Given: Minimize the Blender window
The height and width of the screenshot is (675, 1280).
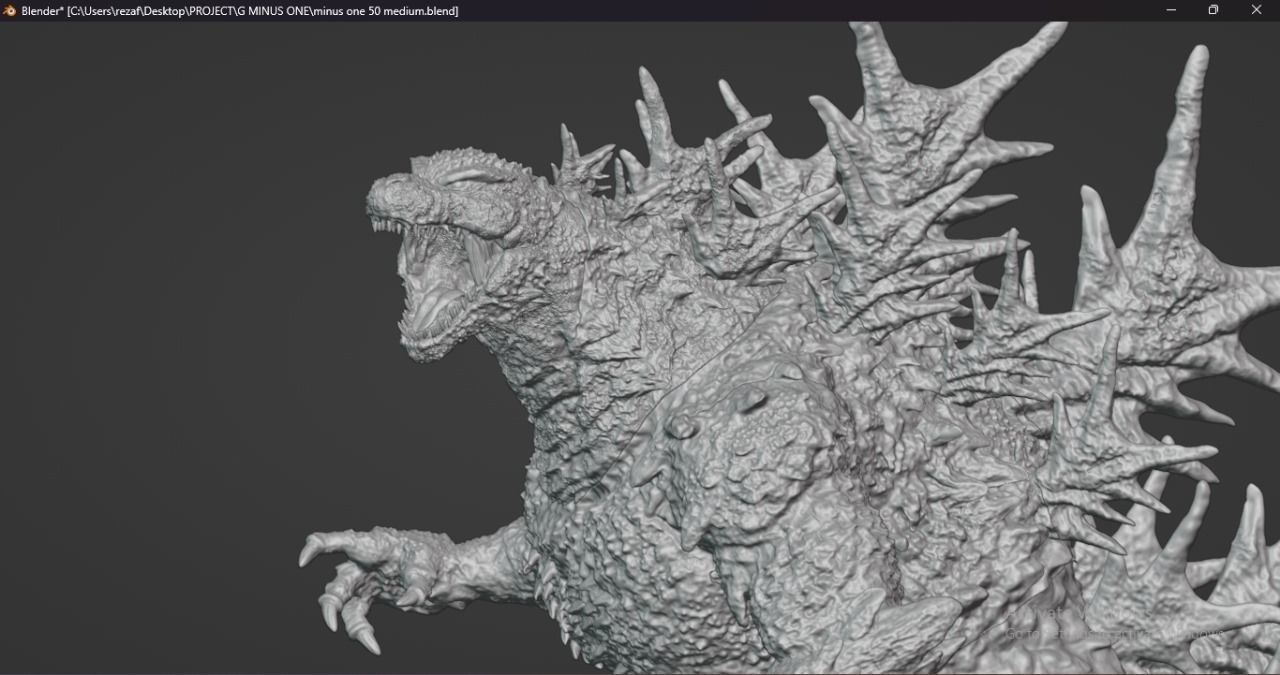Looking at the screenshot, I should click(1170, 10).
